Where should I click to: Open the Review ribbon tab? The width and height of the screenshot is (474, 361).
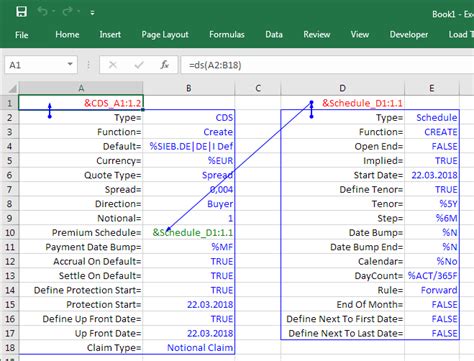pos(317,35)
